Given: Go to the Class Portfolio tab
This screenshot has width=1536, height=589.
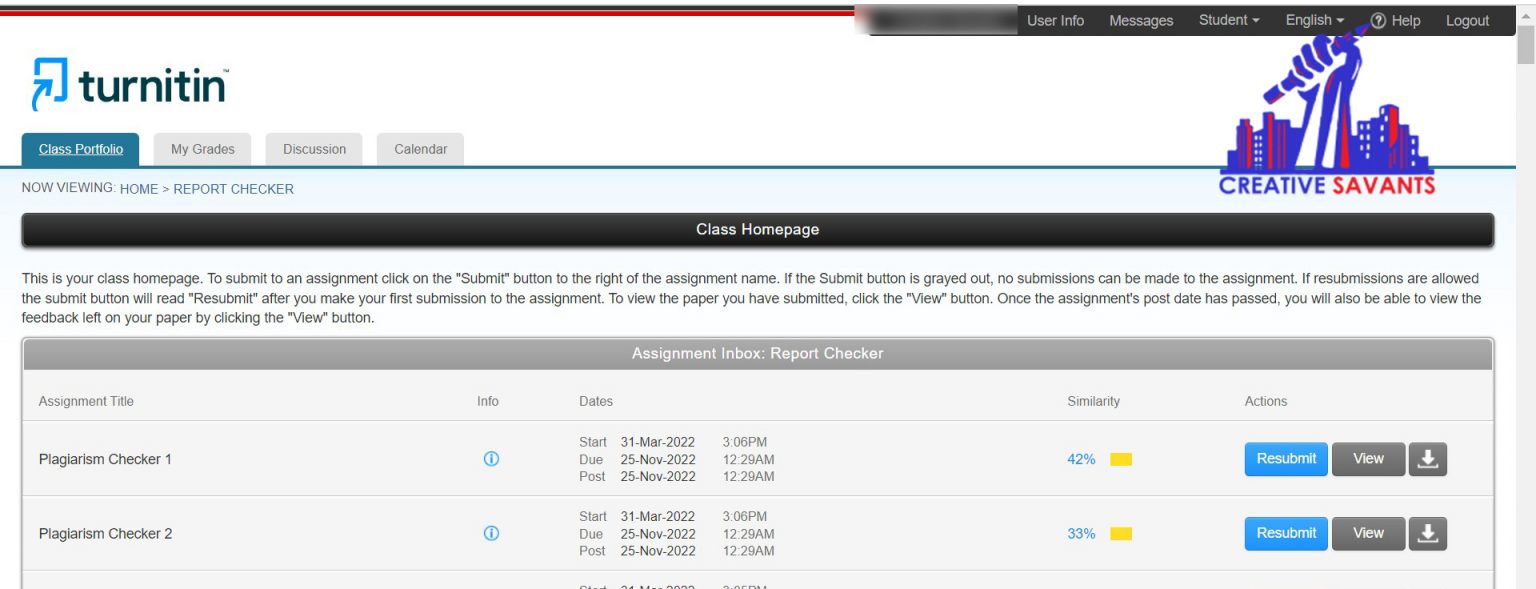Looking at the screenshot, I should [x=81, y=149].
